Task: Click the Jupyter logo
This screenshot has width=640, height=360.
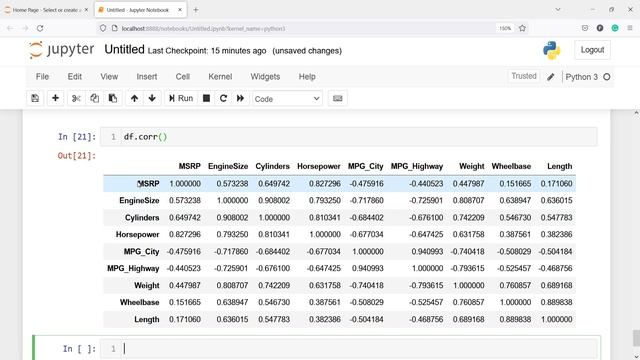Action: tap(62, 50)
